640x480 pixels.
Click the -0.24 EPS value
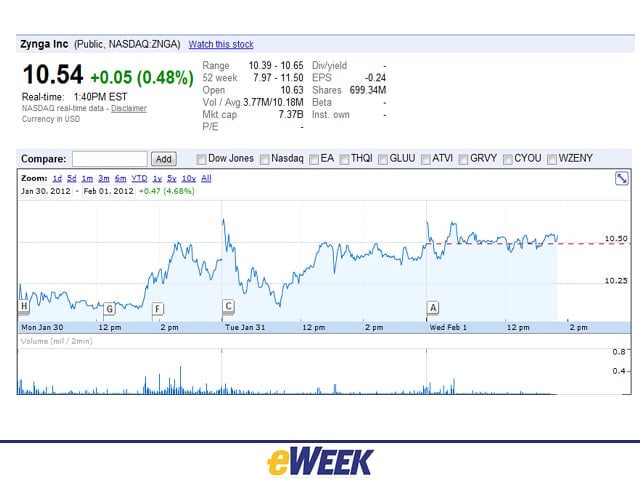click(375, 78)
